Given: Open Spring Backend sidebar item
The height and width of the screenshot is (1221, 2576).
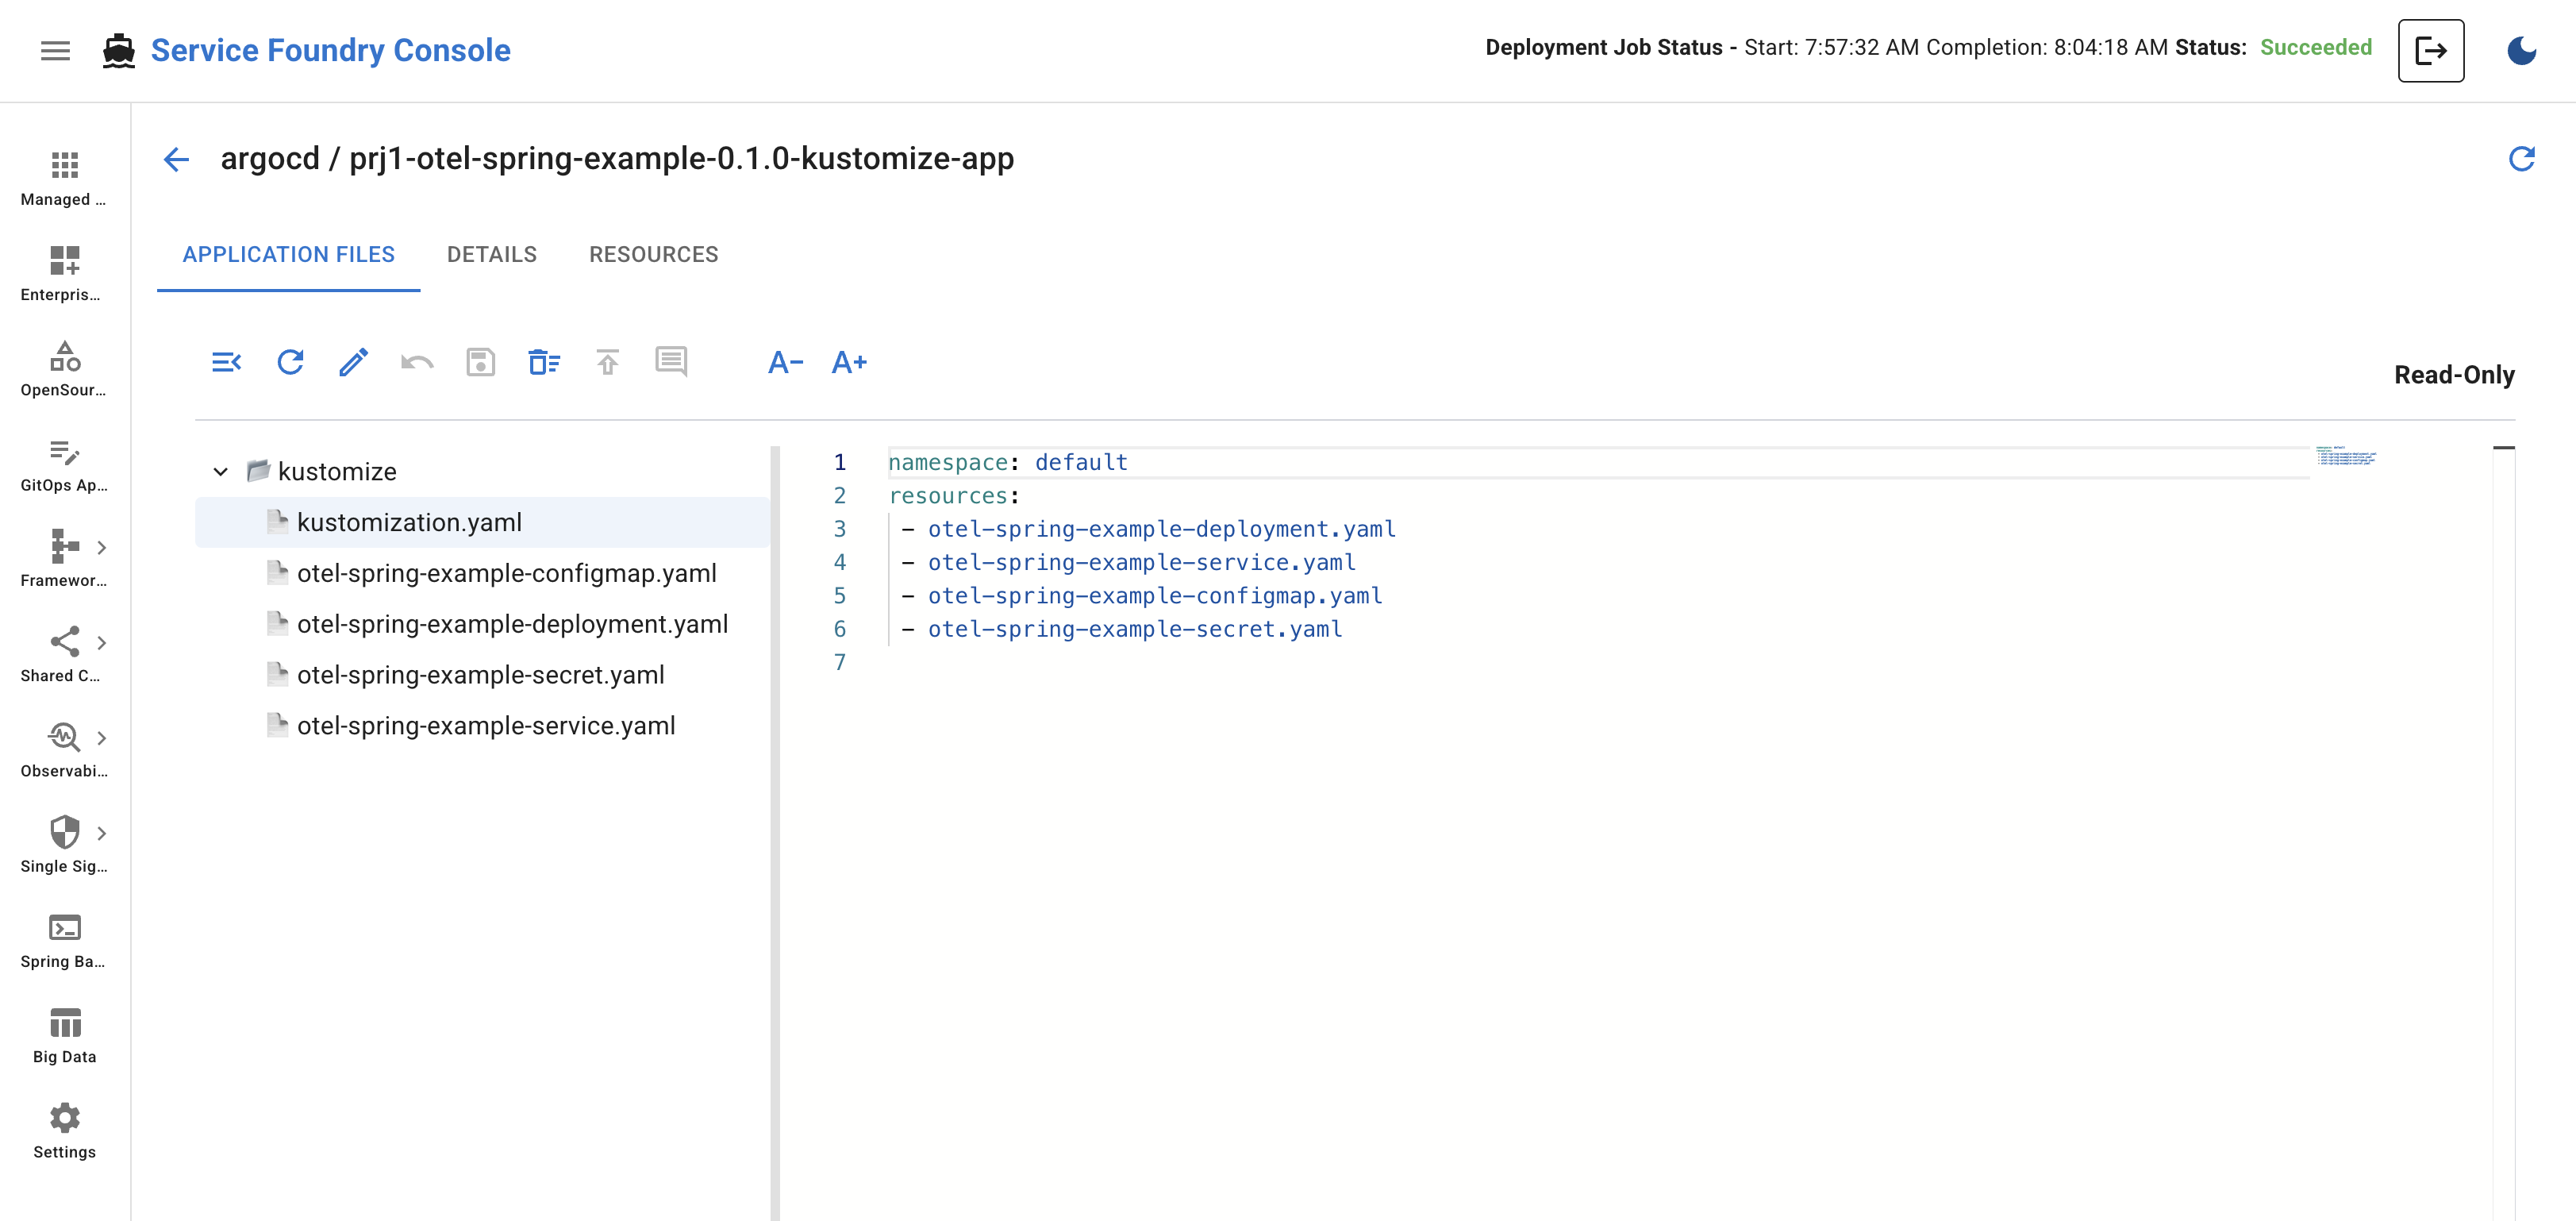Looking at the screenshot, I should coord(64,940).
